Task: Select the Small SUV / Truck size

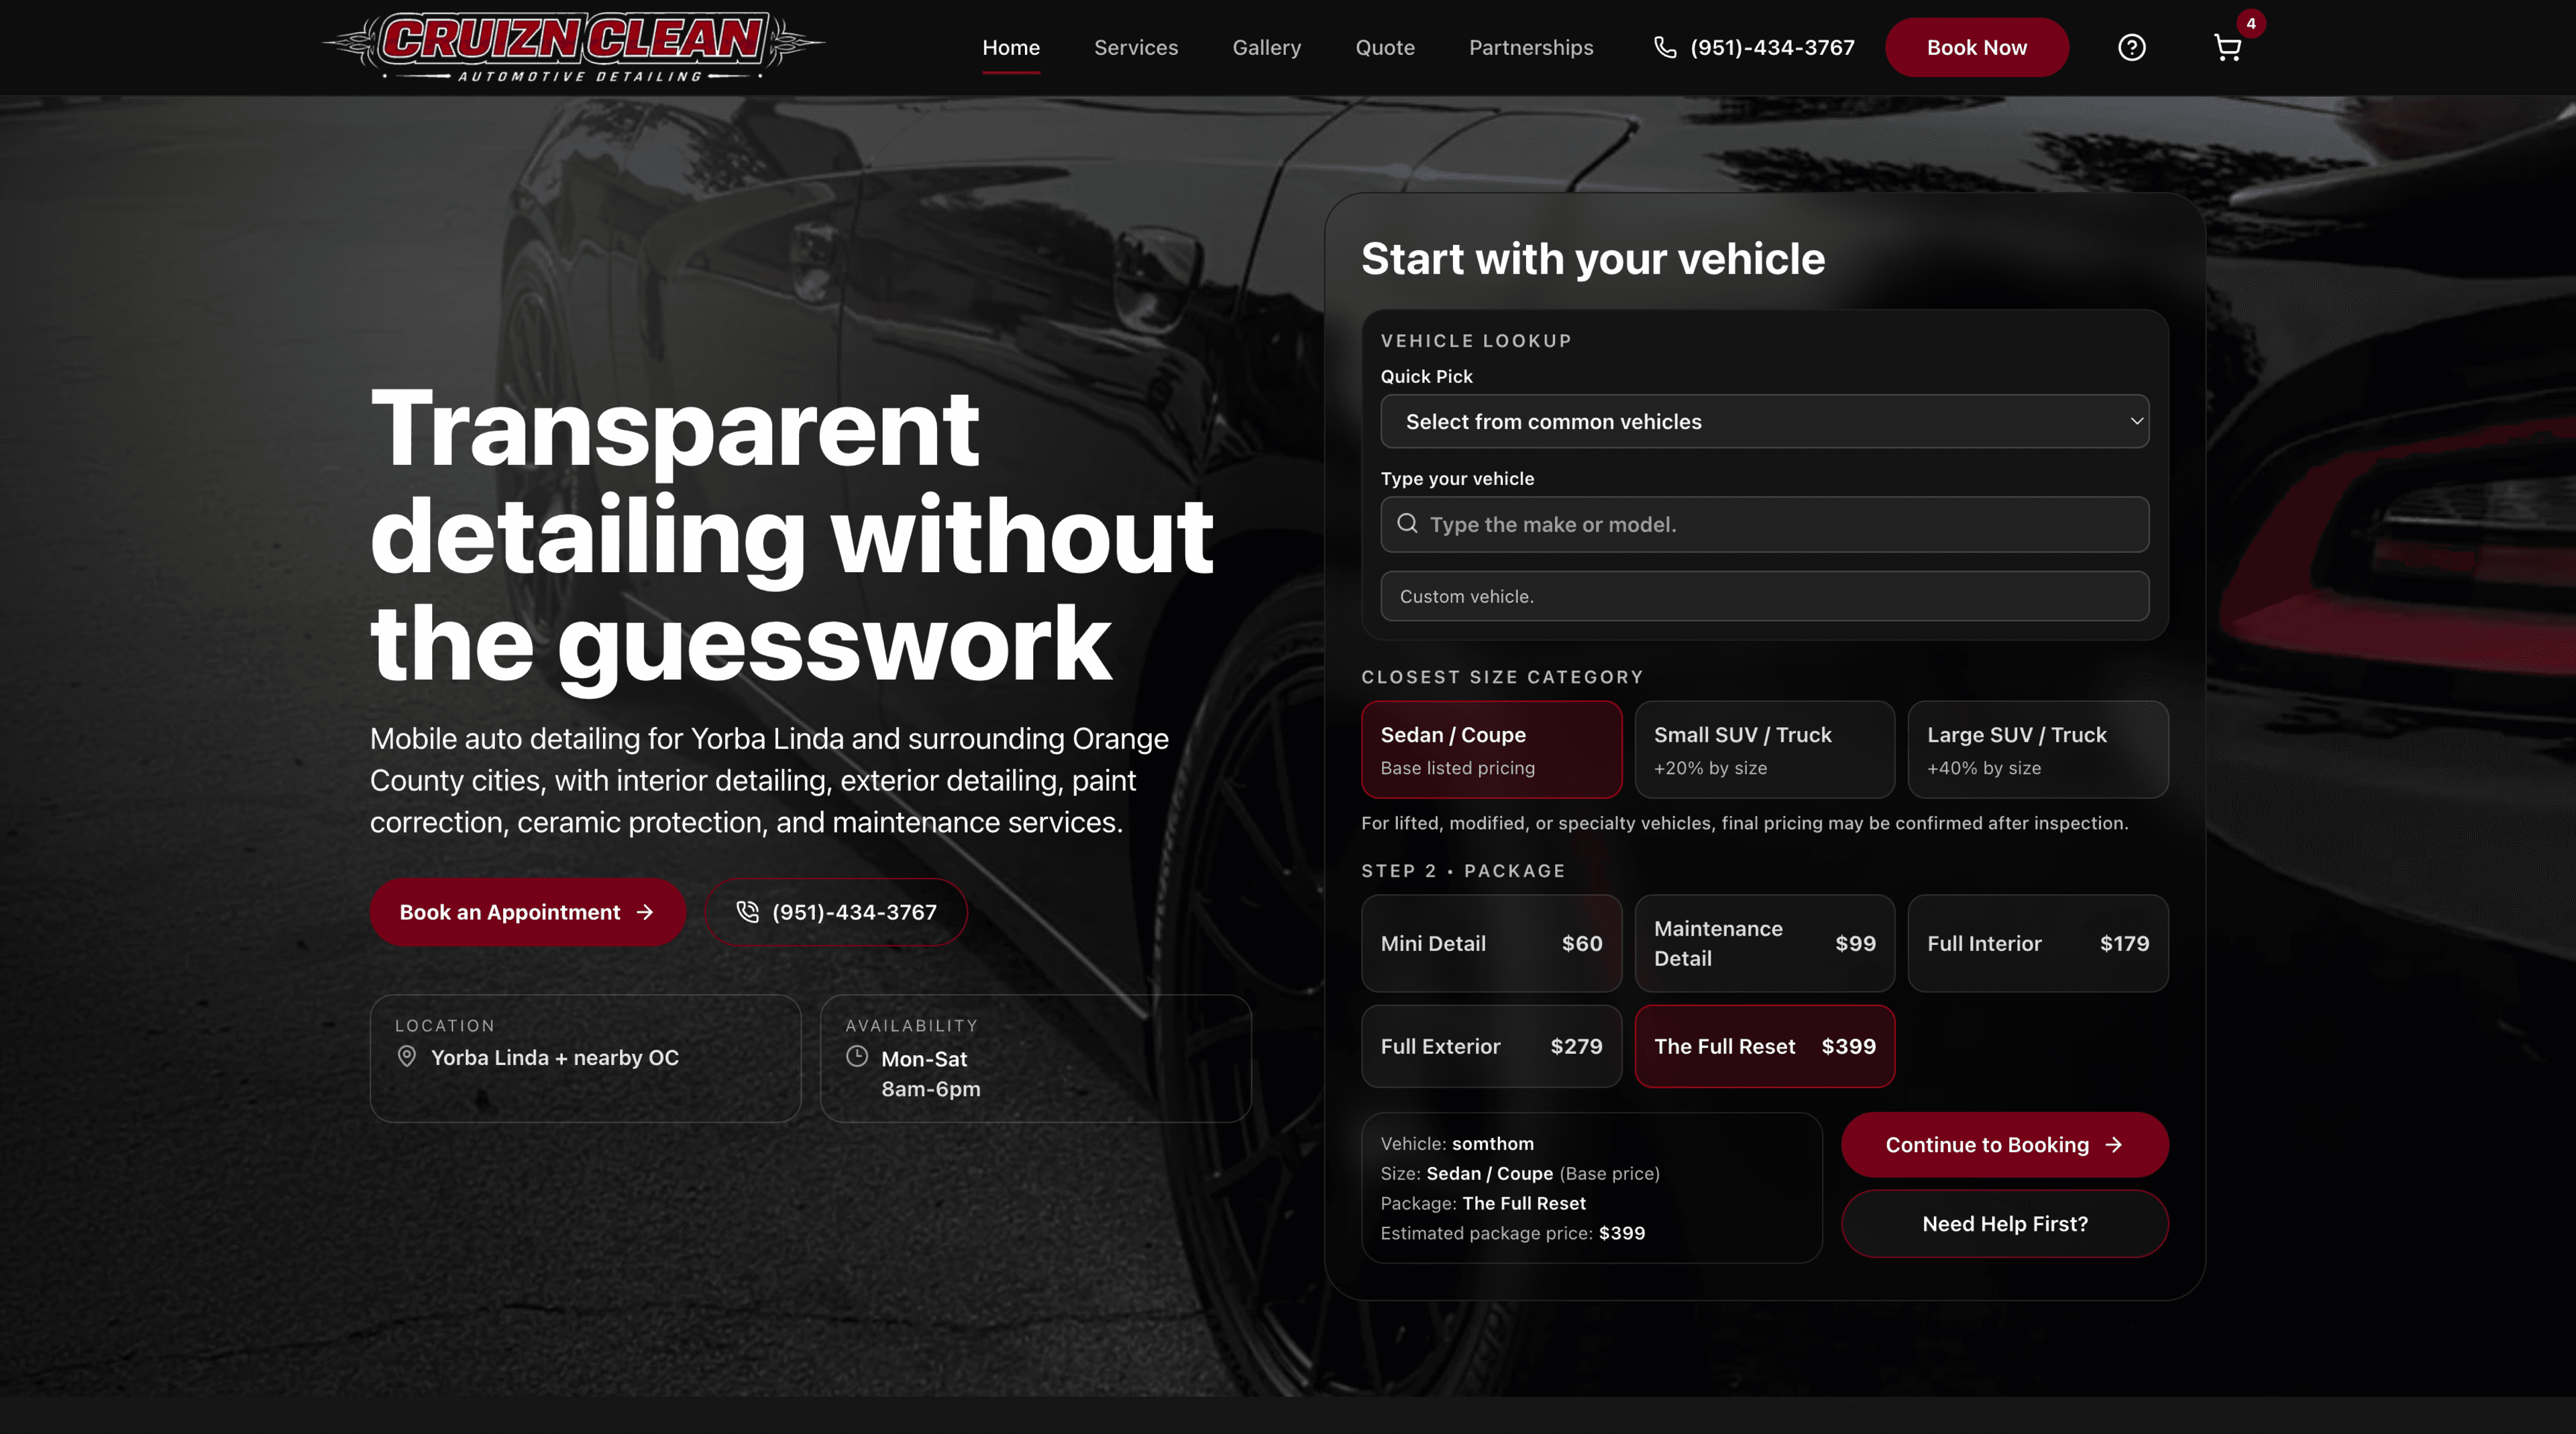Action: tap(1764, 749)
